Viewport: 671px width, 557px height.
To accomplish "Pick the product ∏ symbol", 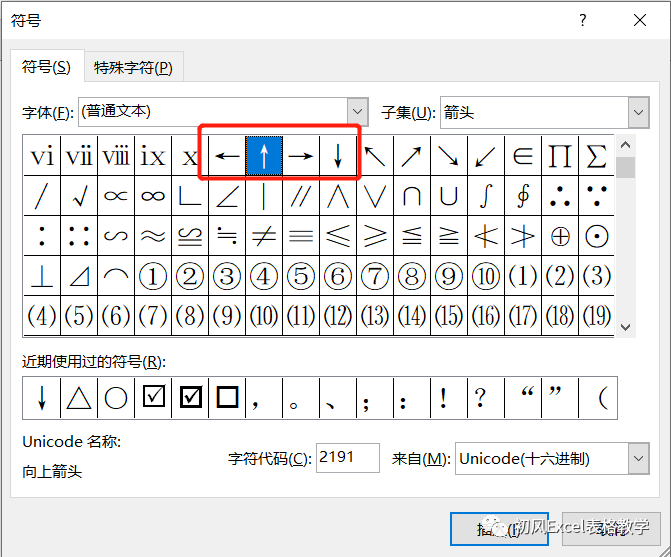I will (560, 156).
